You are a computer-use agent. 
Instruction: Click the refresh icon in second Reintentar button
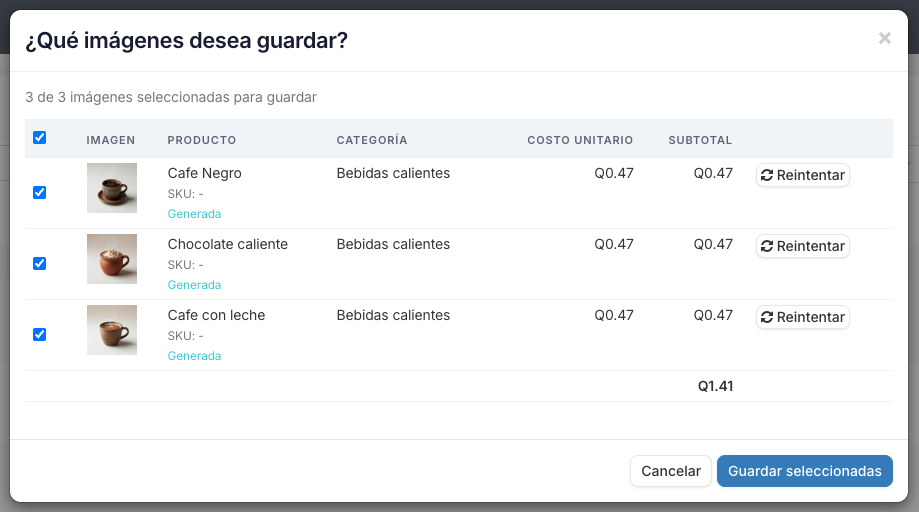point(767,246)
